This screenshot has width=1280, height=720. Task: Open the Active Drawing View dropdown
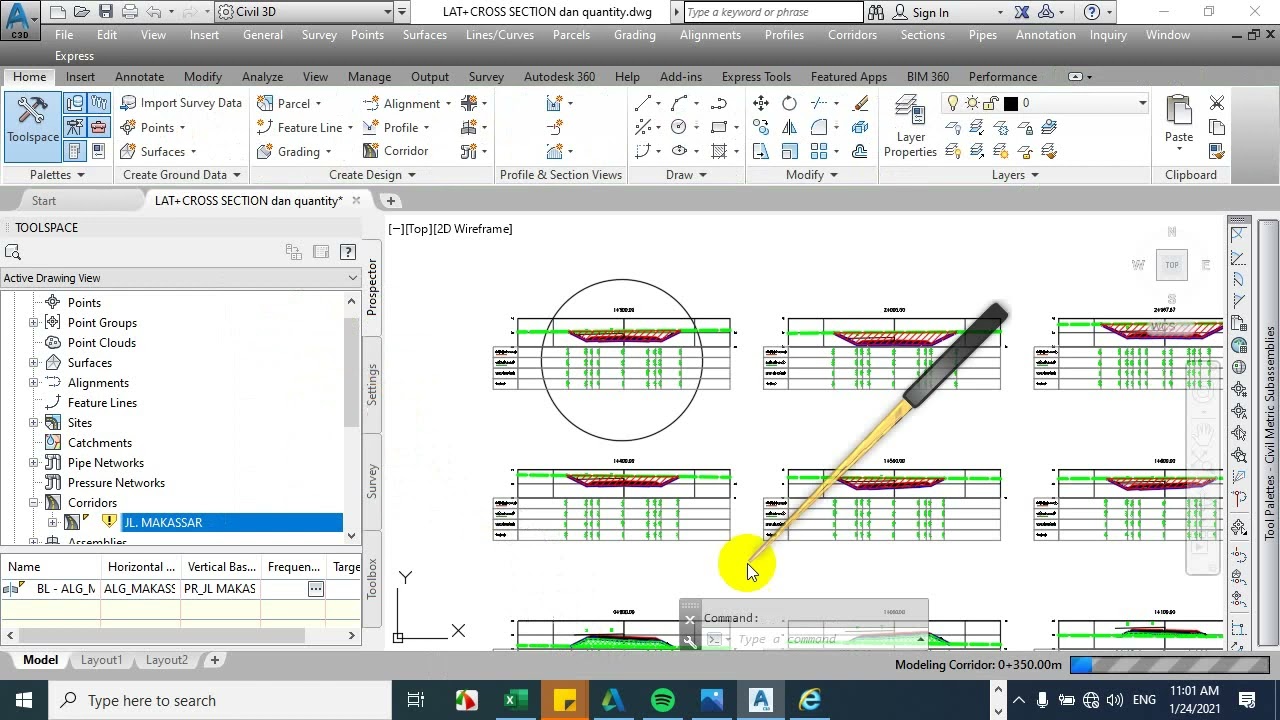180,278
